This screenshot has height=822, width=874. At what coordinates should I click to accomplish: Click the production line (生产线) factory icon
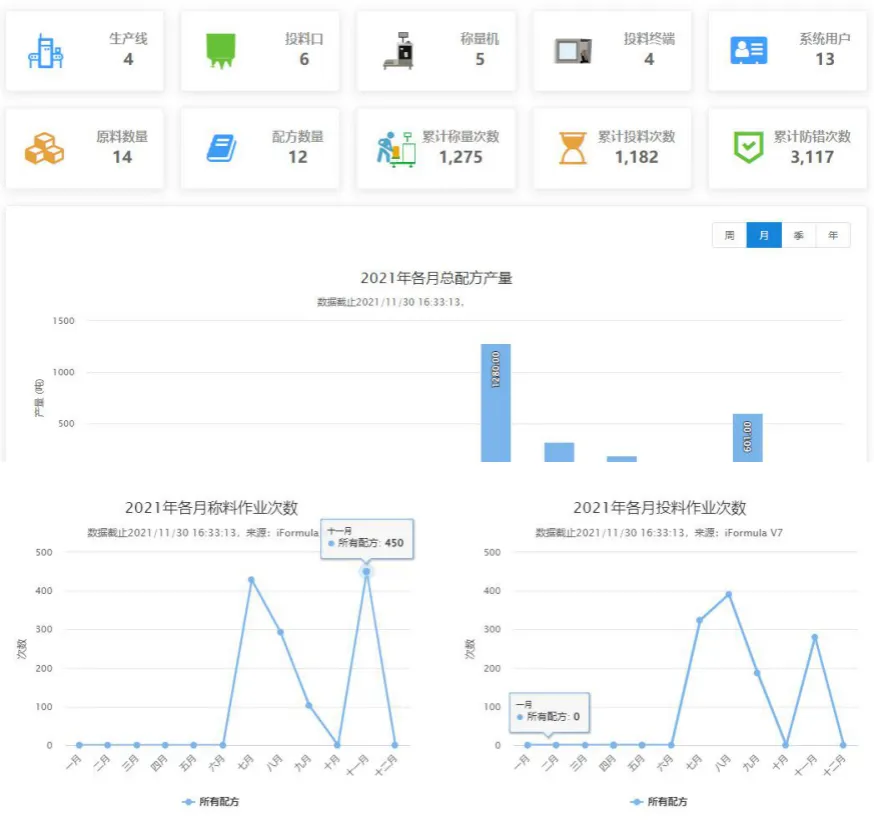[45, 51]
